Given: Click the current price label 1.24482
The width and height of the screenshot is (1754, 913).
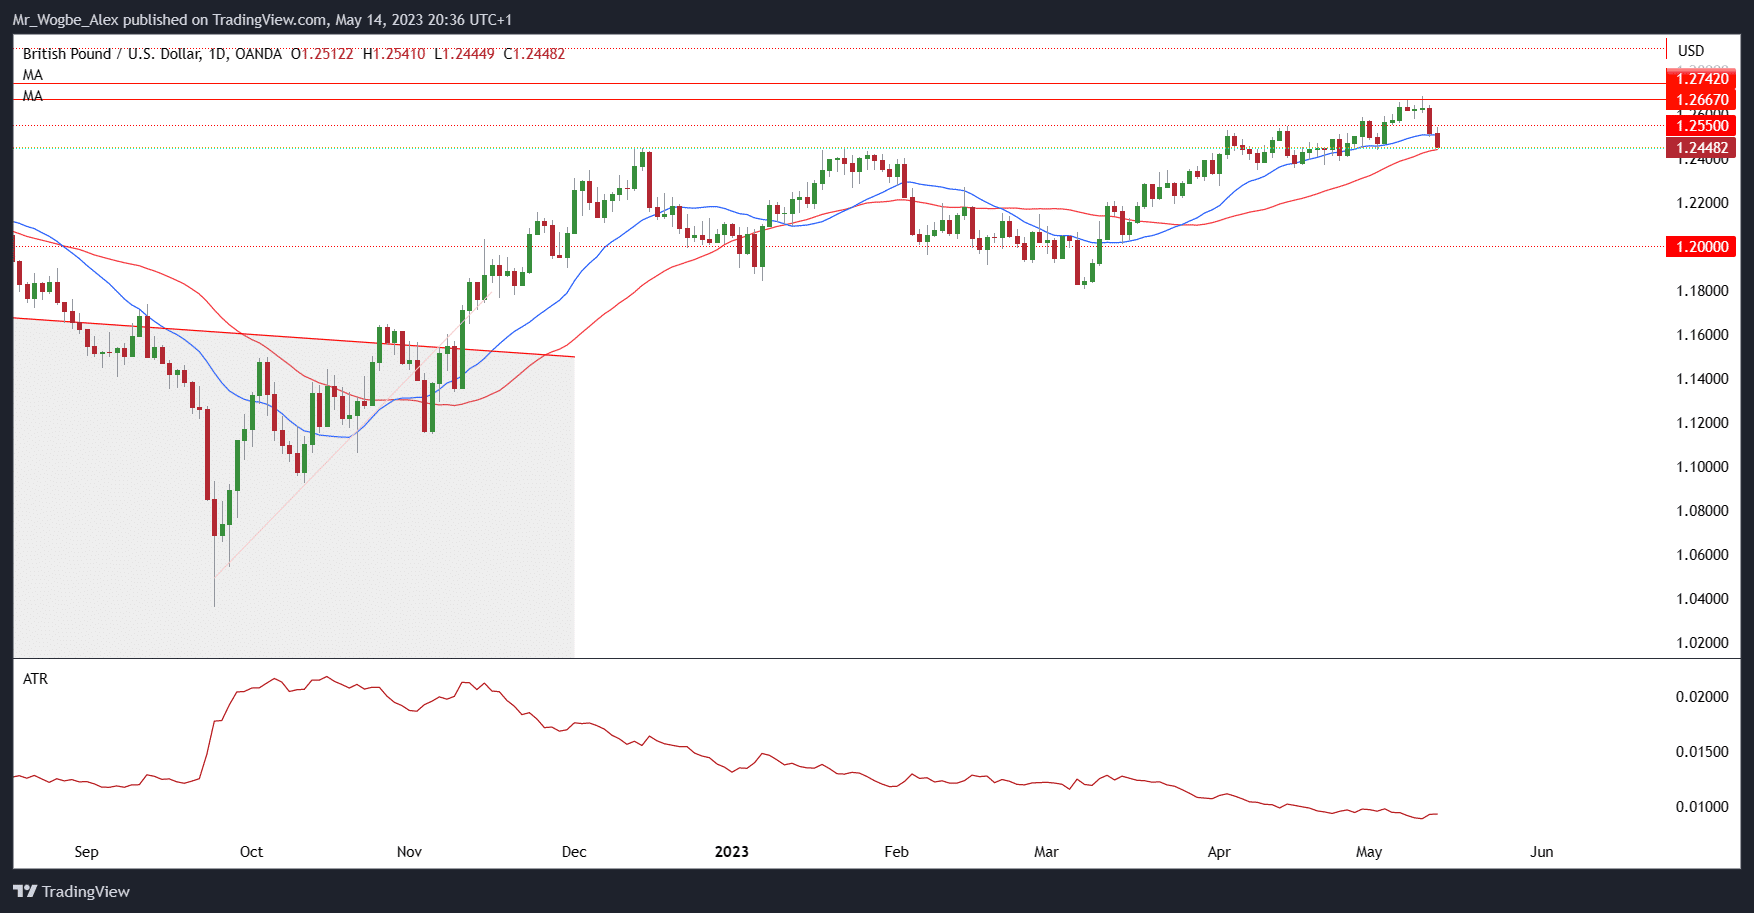Looking at the screenshot, I should [1701, 148].
